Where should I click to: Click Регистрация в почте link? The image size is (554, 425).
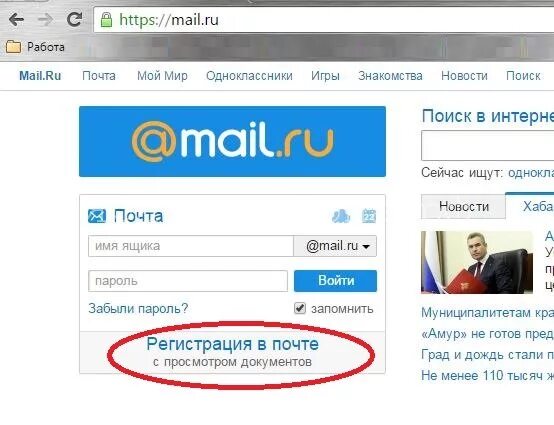(232, 344)
